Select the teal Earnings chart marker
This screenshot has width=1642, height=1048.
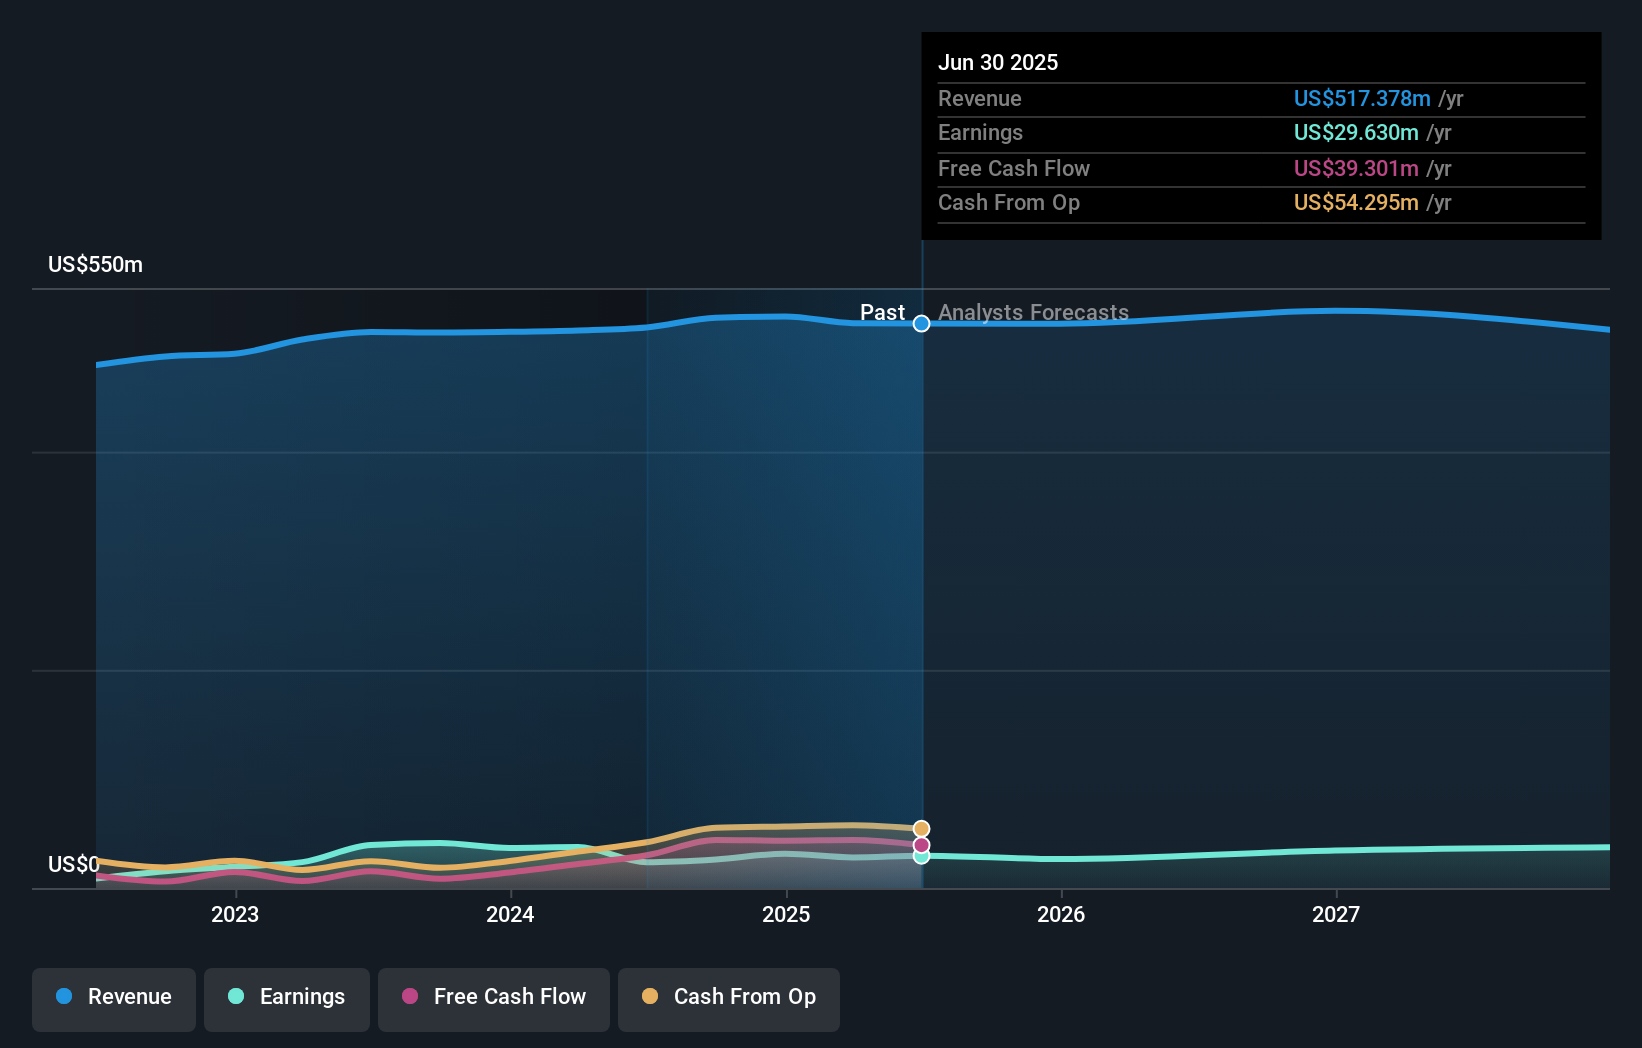pos(920,857)
